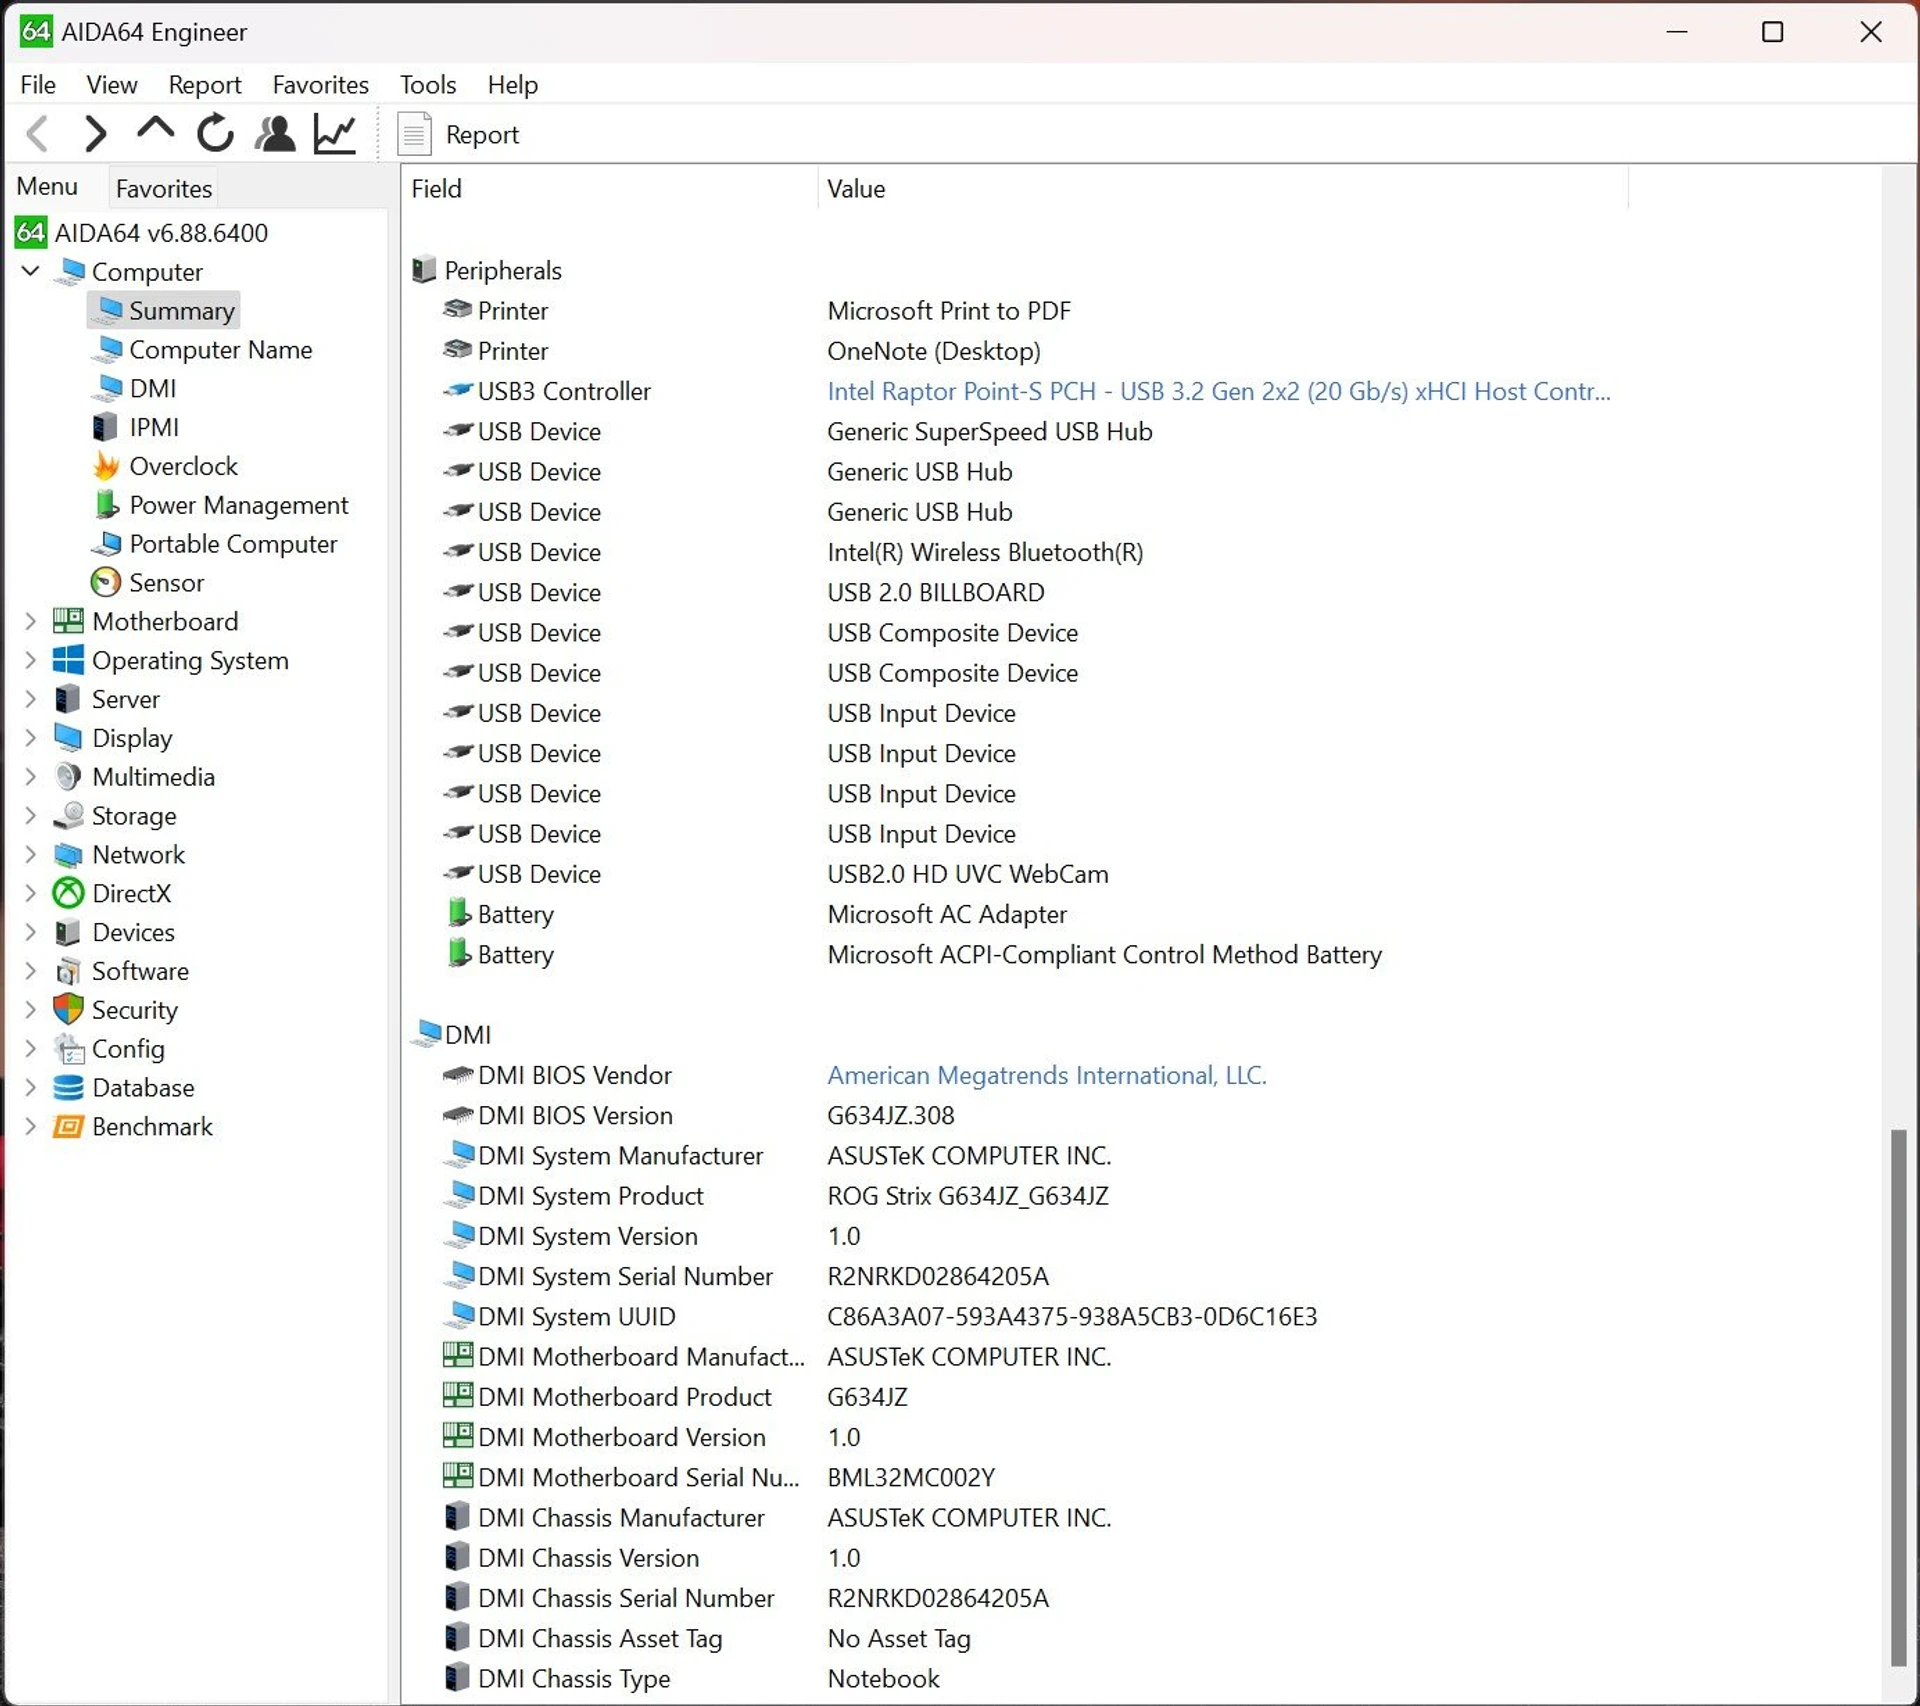Select the Summary tree item
This screenshot has height=1706, width=1920.
point(164,310)
